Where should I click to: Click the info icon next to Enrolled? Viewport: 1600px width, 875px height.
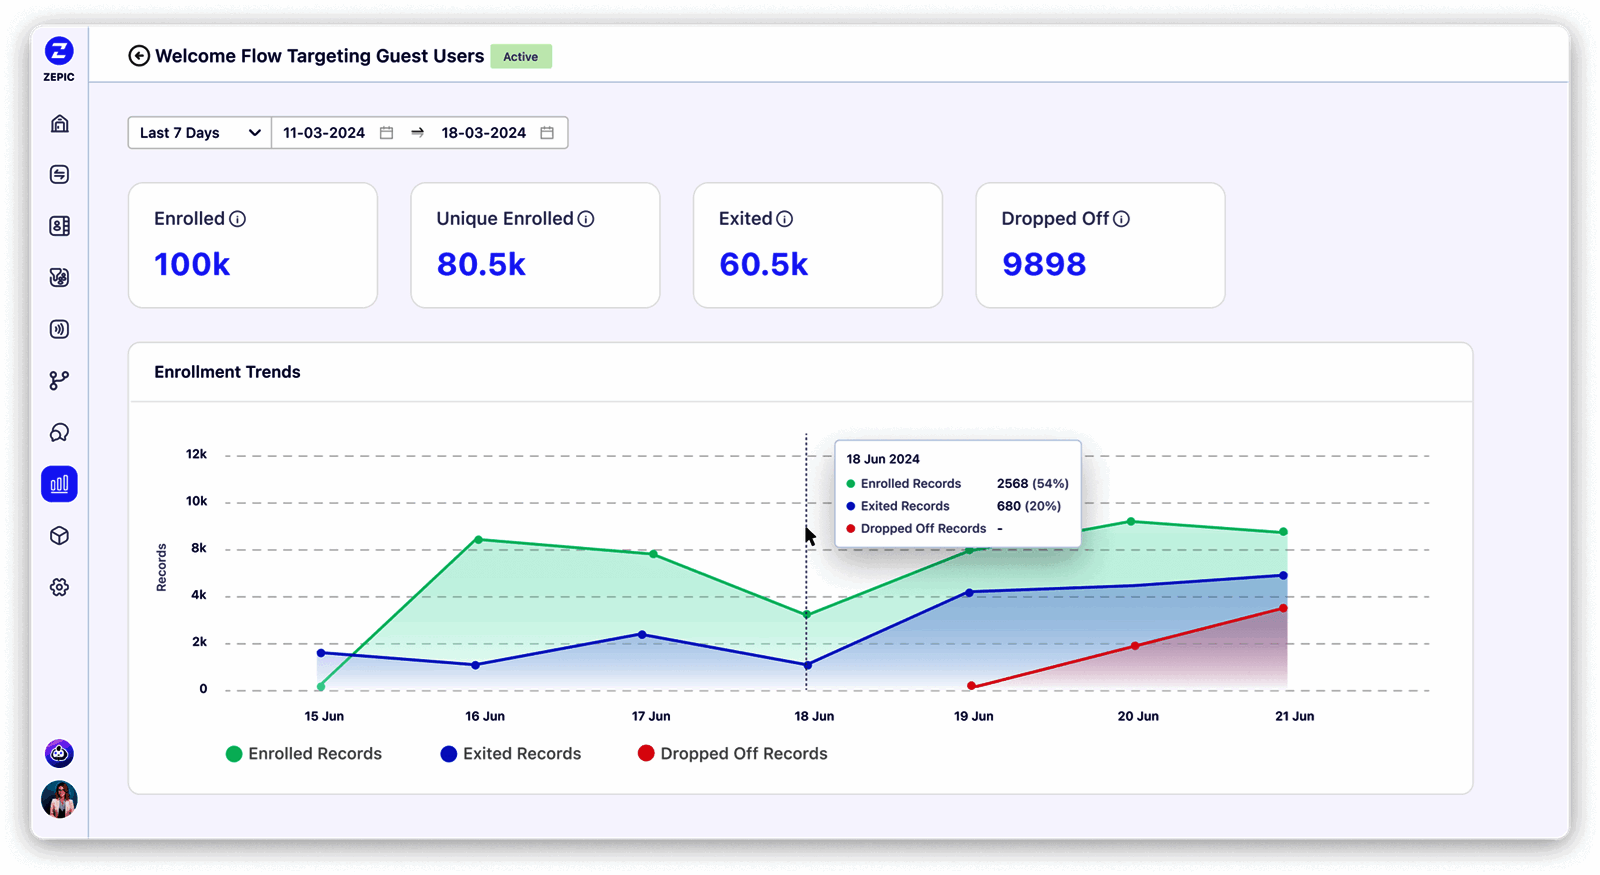tap(238, 219)
